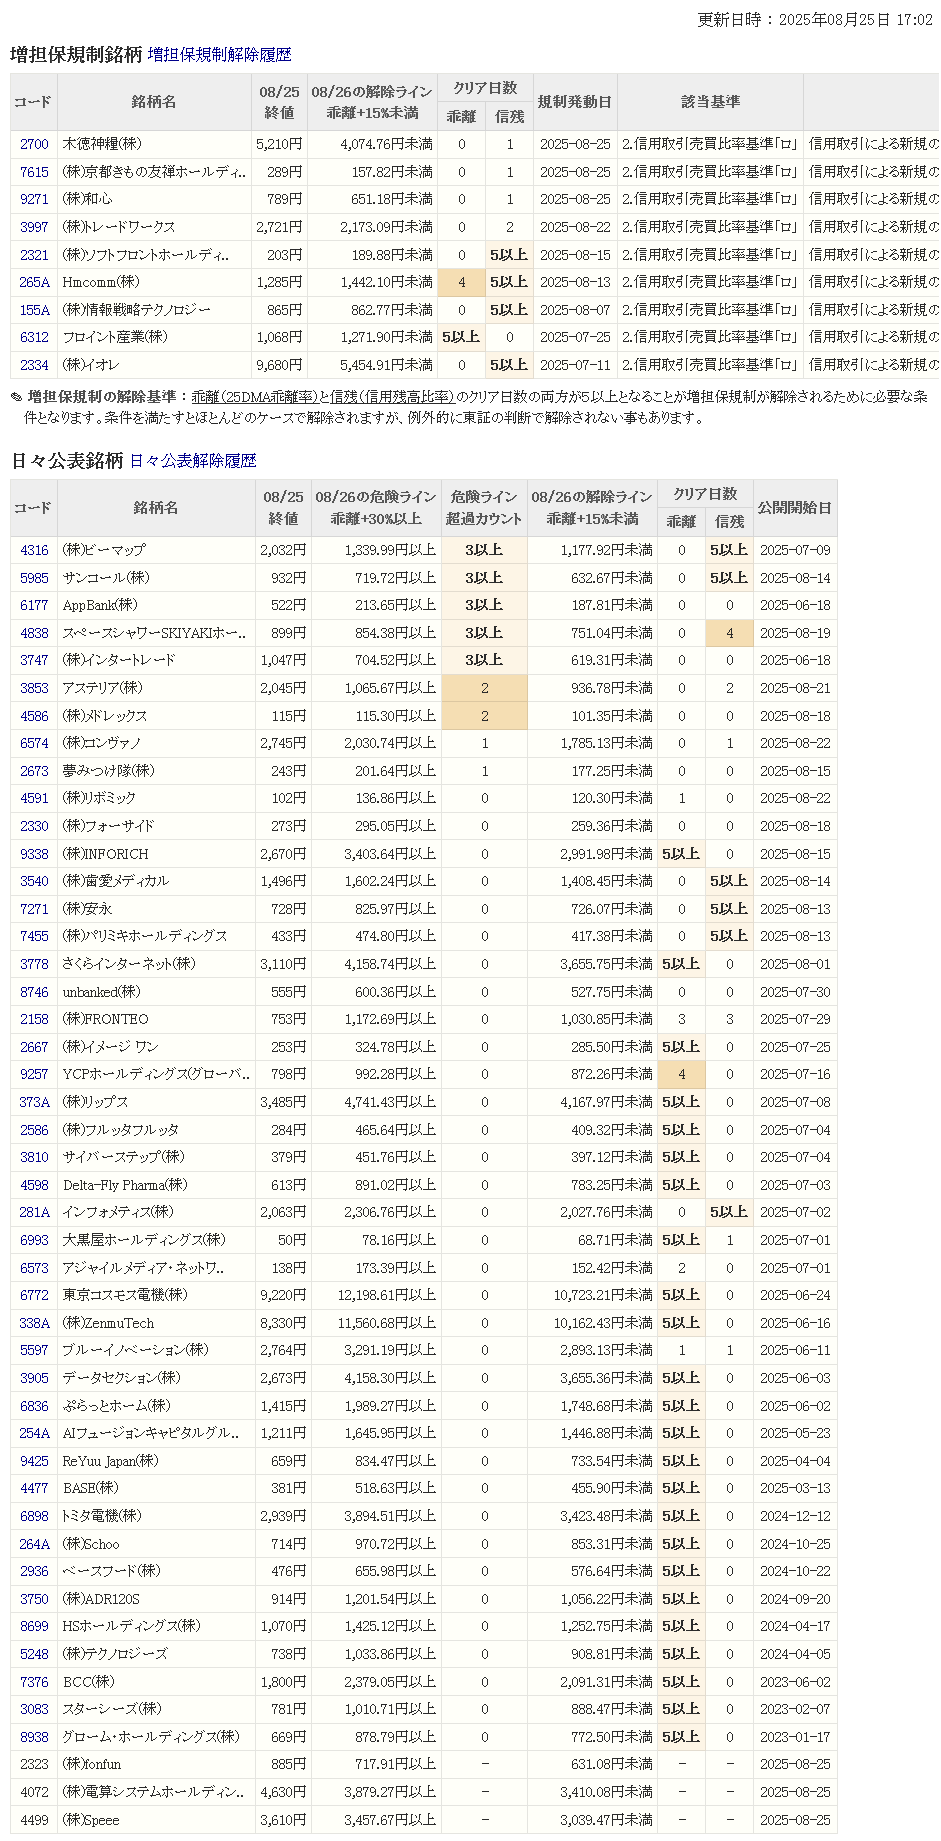
Task: Open stock code 9338 link
Action: click(x=34, y=854)
